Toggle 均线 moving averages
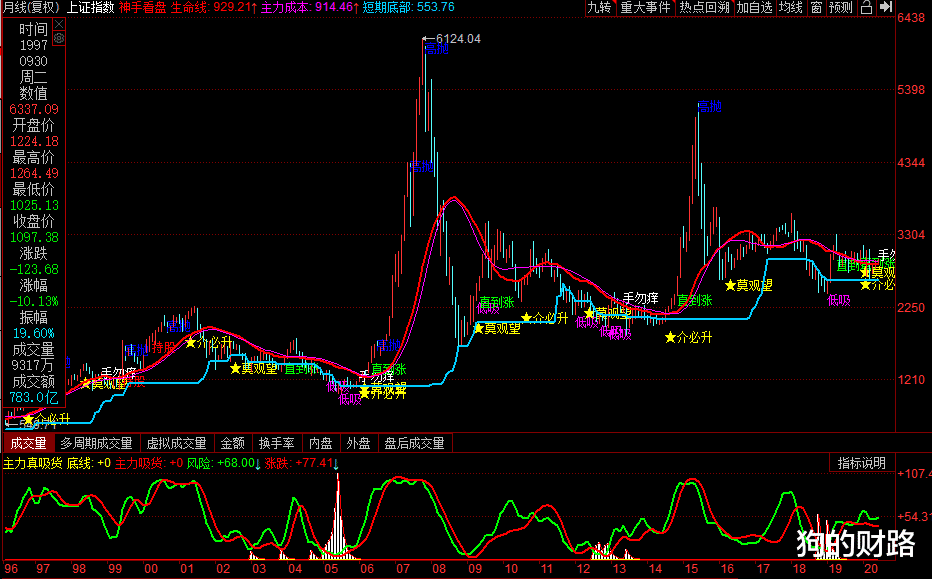 coord(791,7)
